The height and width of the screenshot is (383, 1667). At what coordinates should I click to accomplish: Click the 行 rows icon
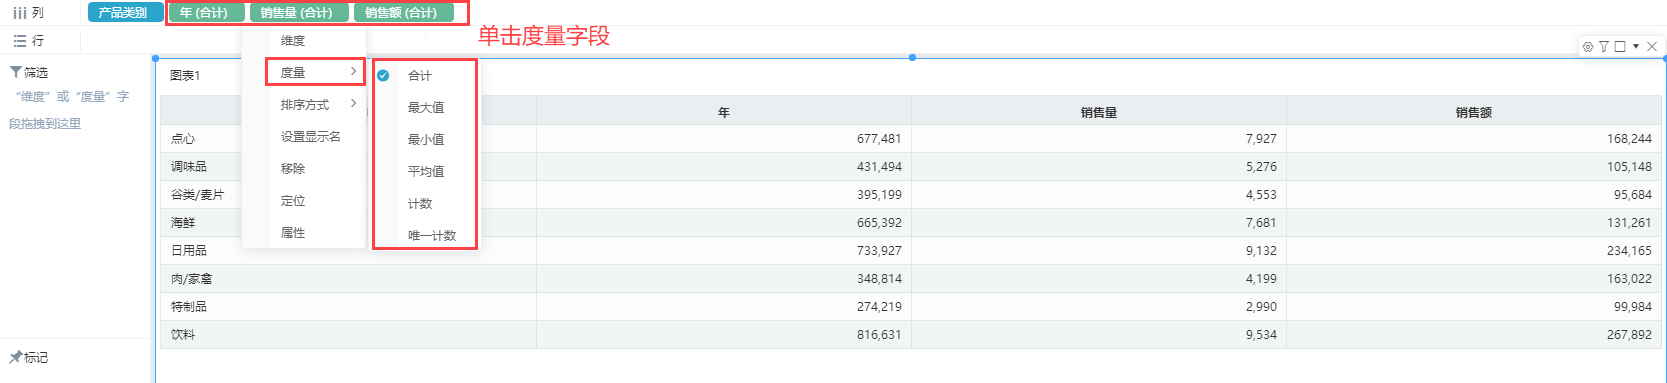19,41
